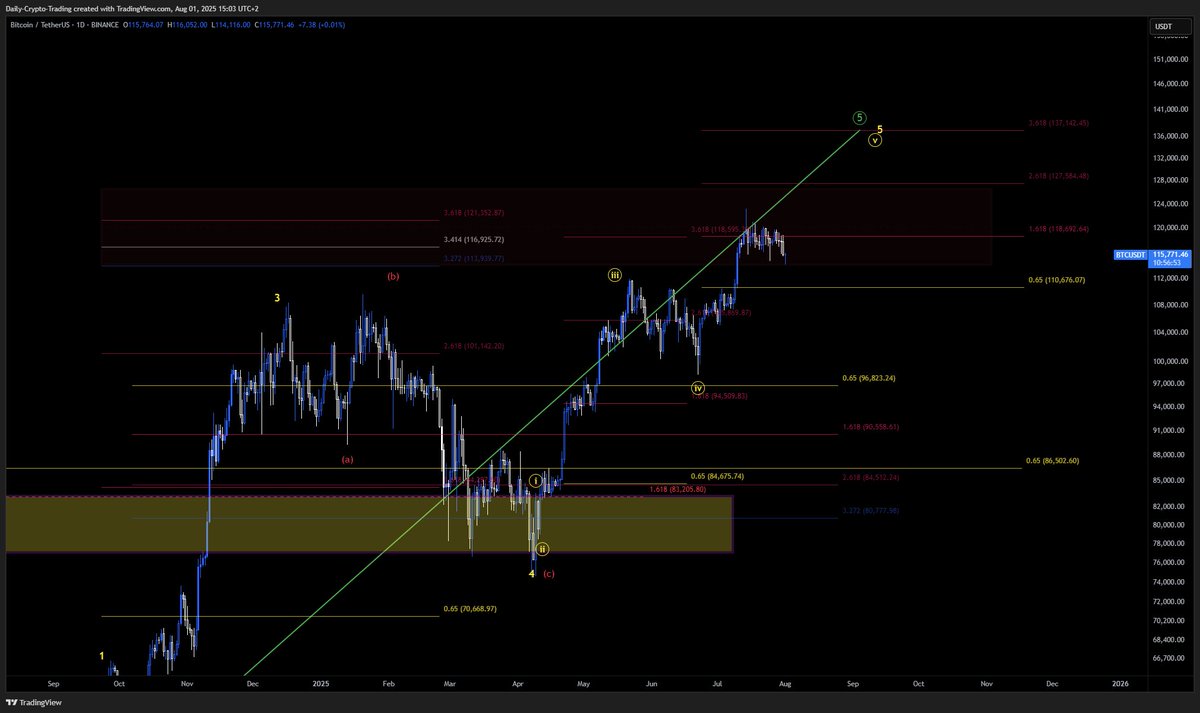Click the circled iii wave marker
Viewport: 1200px width, 713px height.
(x=614, y=274)
